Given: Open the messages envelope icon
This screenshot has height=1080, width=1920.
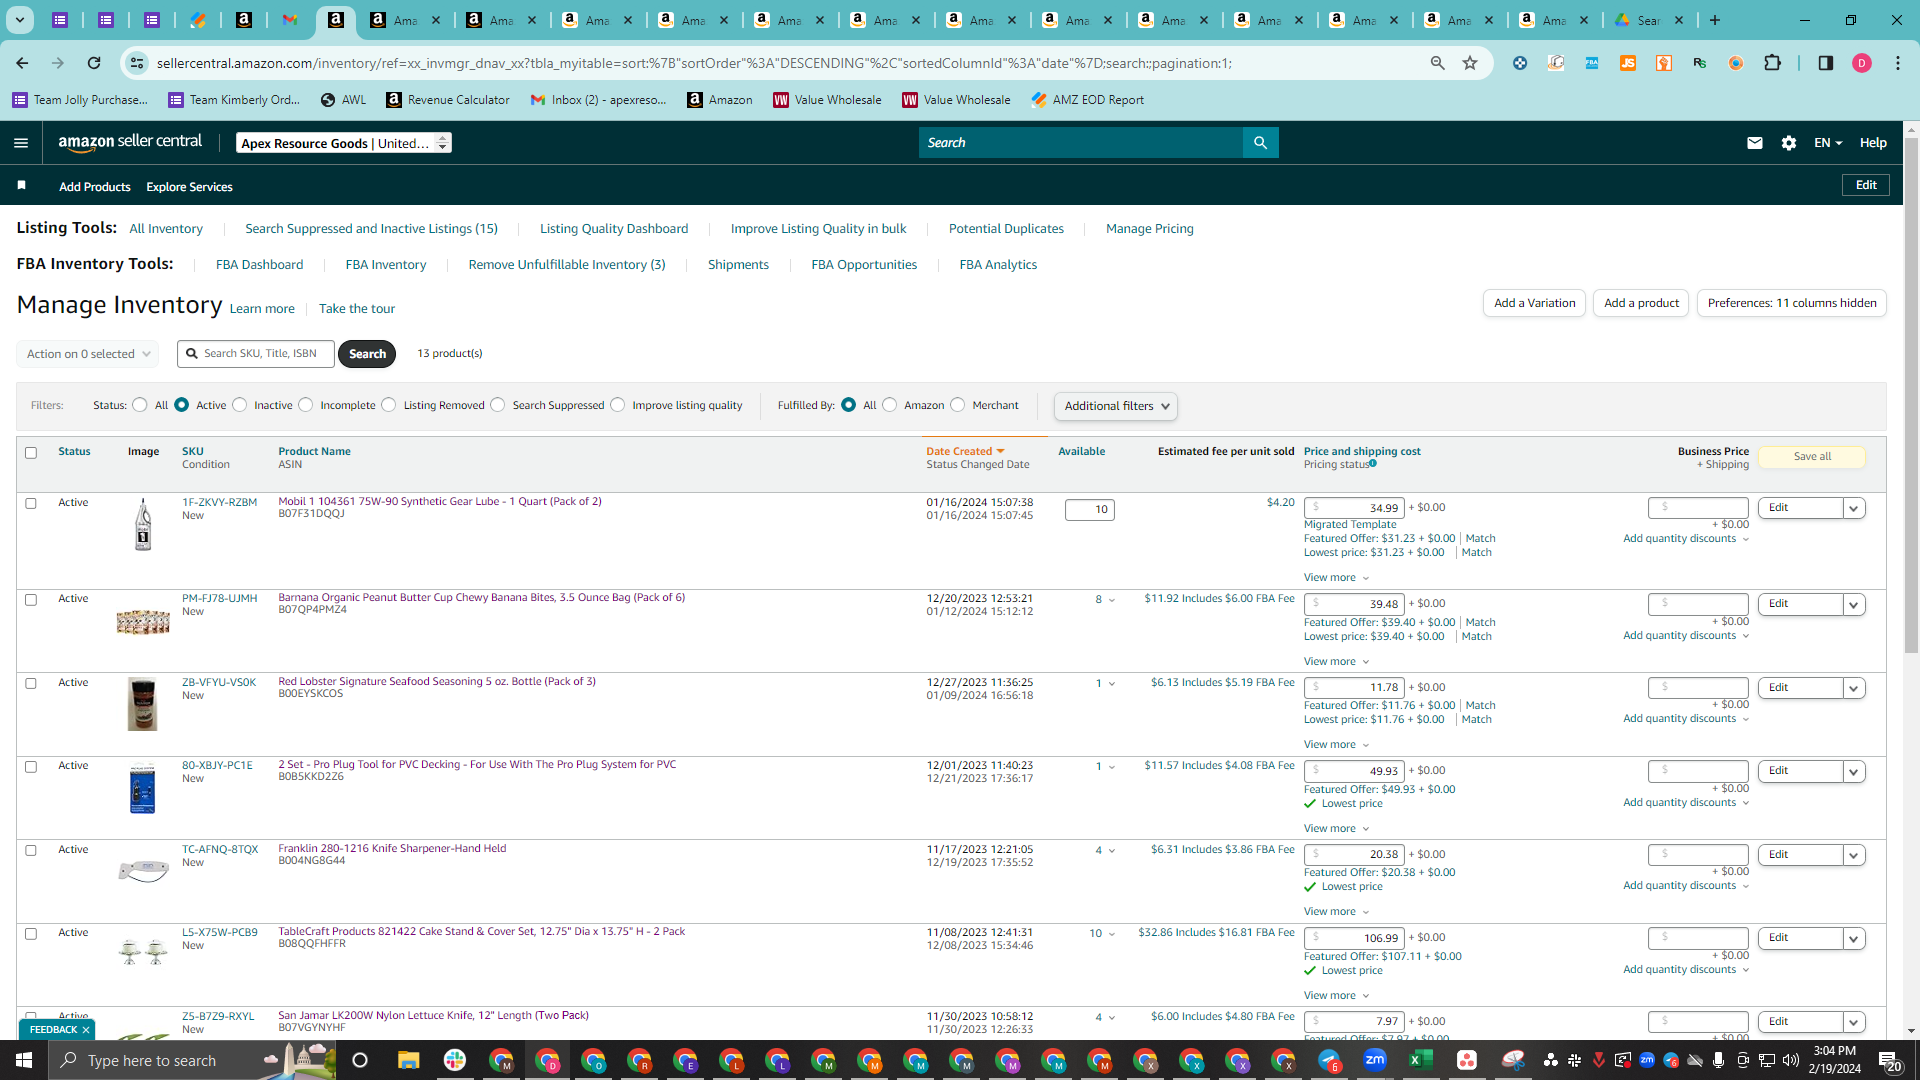Looking at the screenshot, I should (x=1754, y=143).
